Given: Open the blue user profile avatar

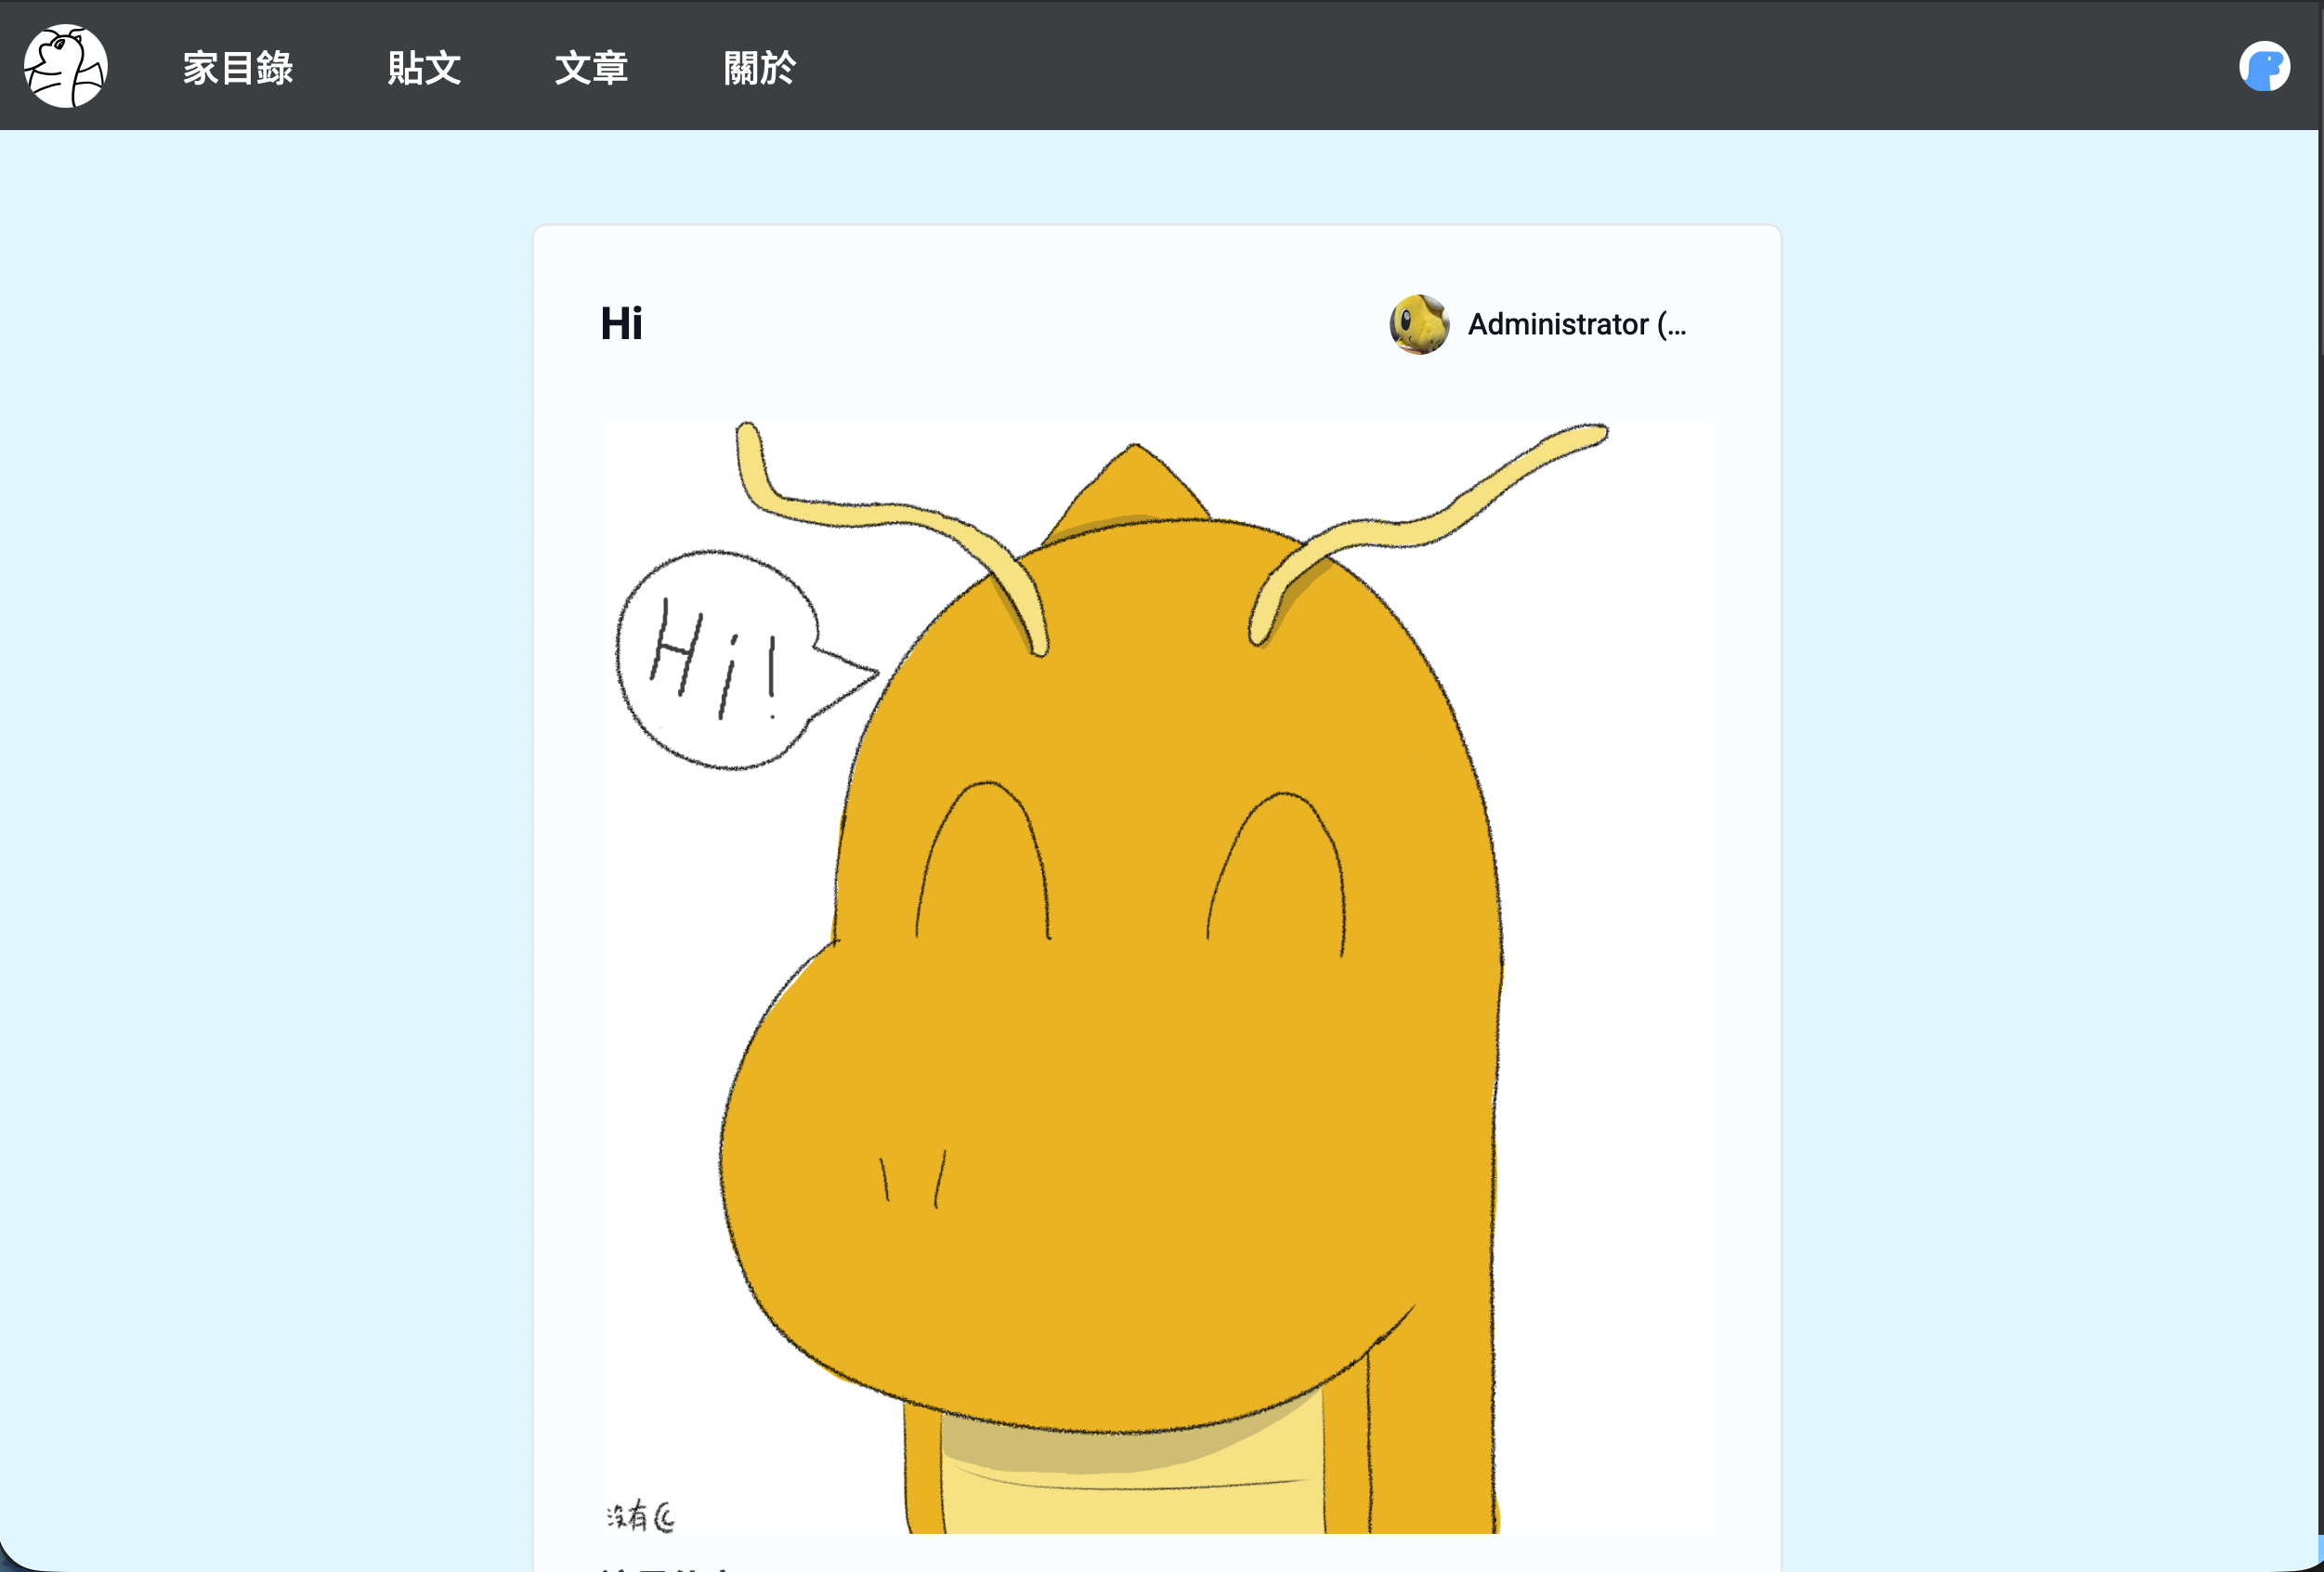Looking at the screenshot, I should point(2264,67).
